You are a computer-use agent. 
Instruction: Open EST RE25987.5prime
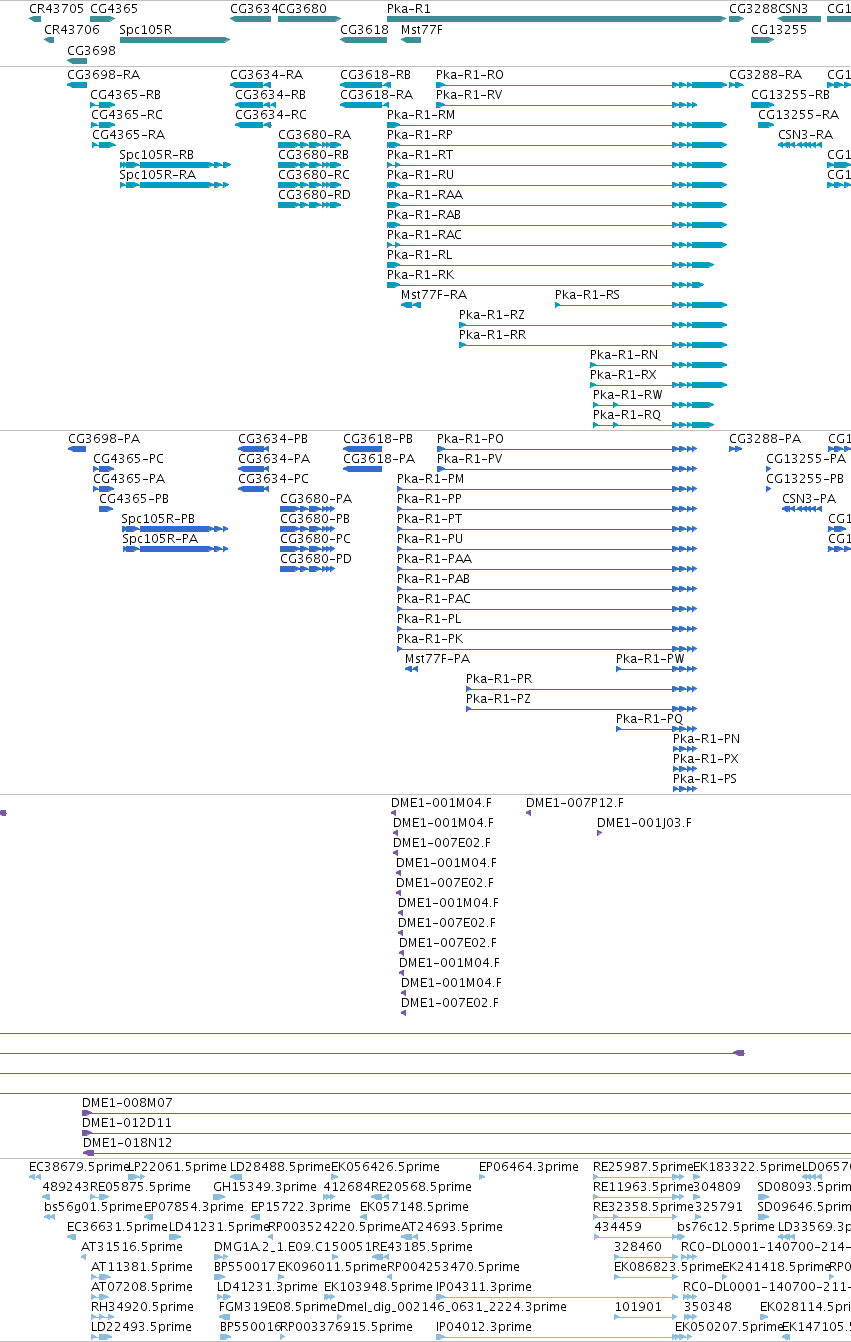tap(643, 1166)
